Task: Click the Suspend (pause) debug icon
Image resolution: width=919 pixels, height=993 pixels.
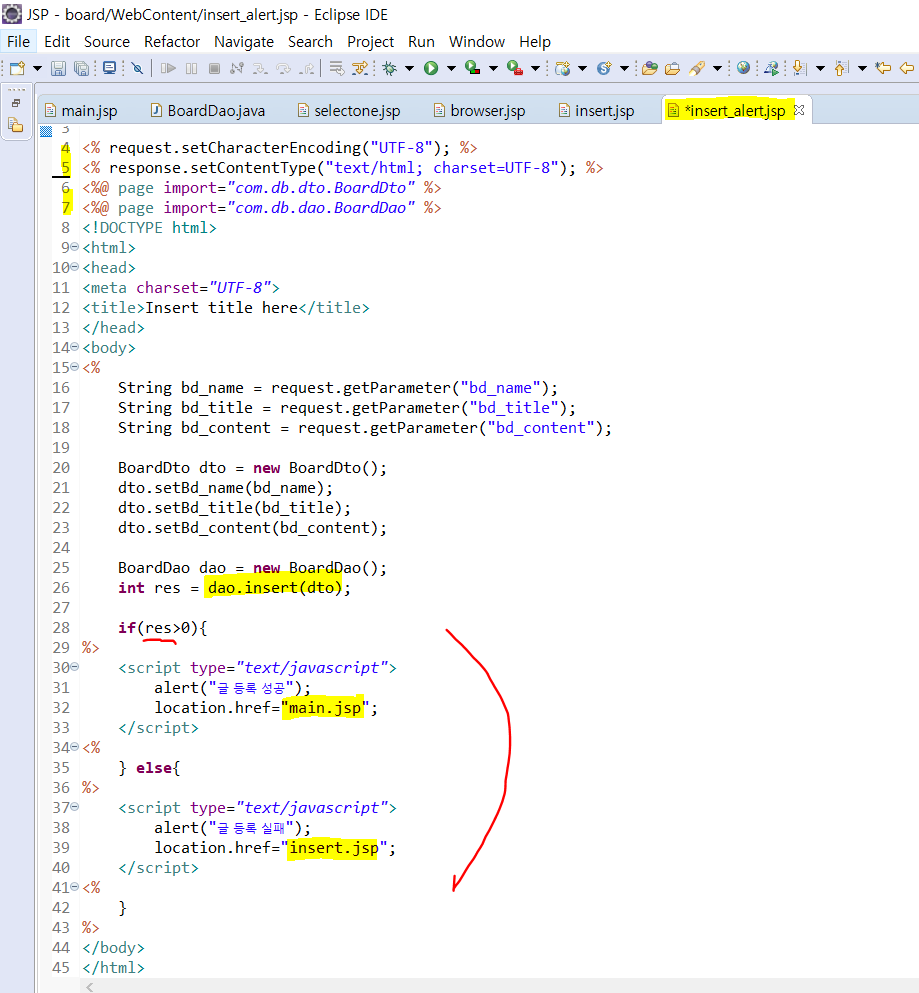Action: pyautogui.click(x=191, y=68)
